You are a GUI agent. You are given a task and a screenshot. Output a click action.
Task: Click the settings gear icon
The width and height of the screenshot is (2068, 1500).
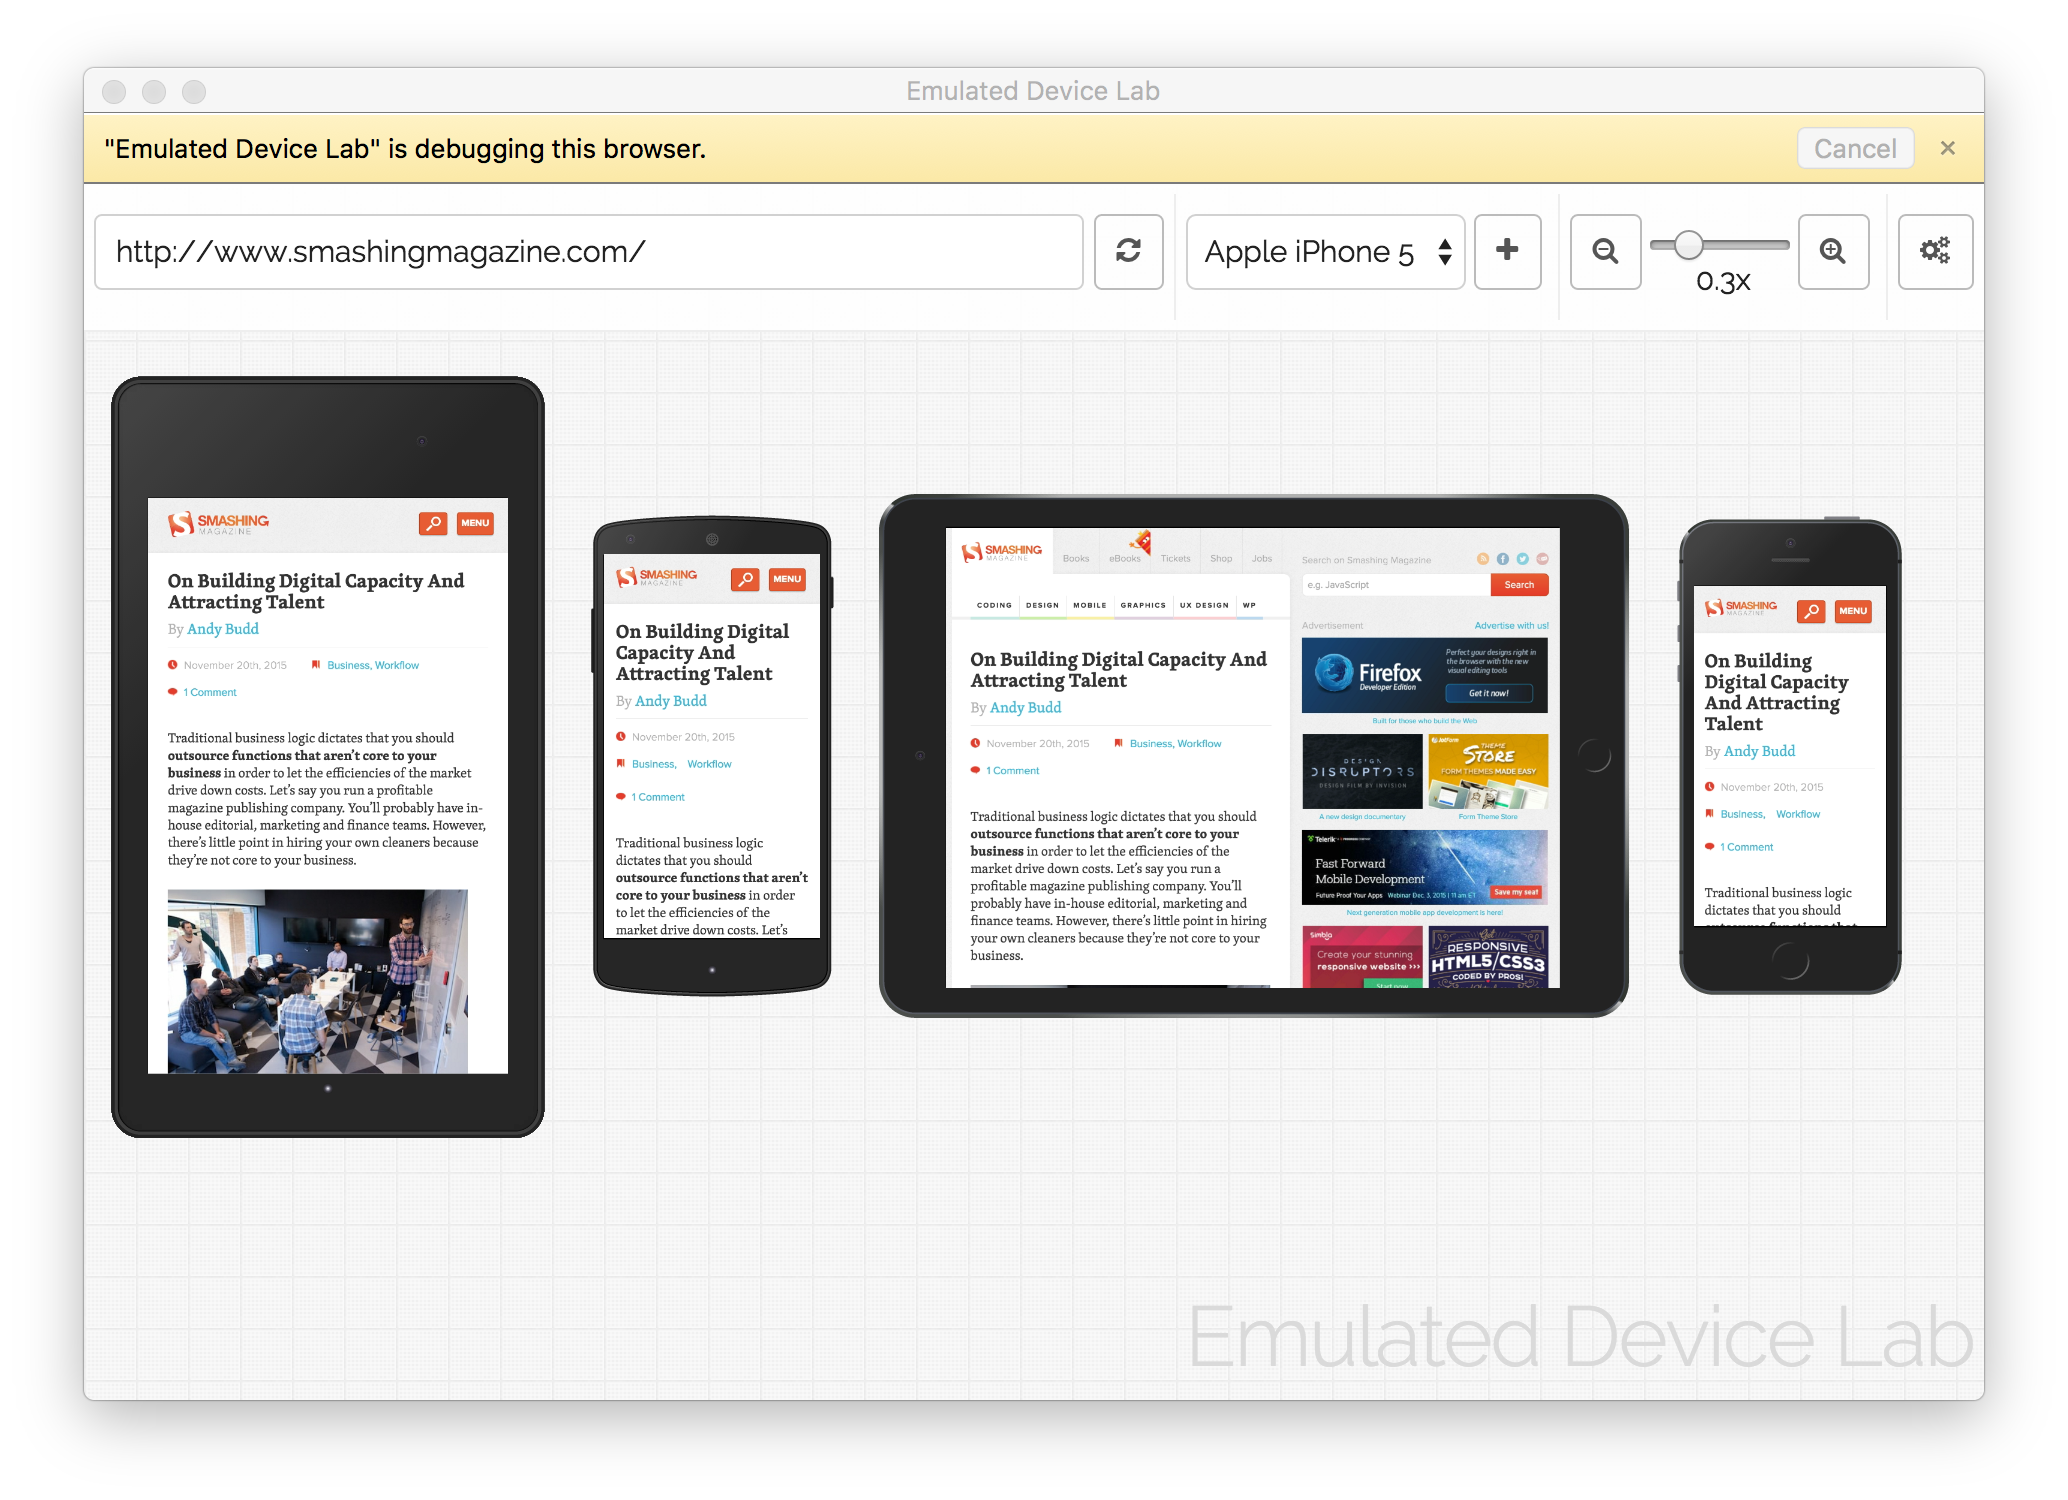1933,251
